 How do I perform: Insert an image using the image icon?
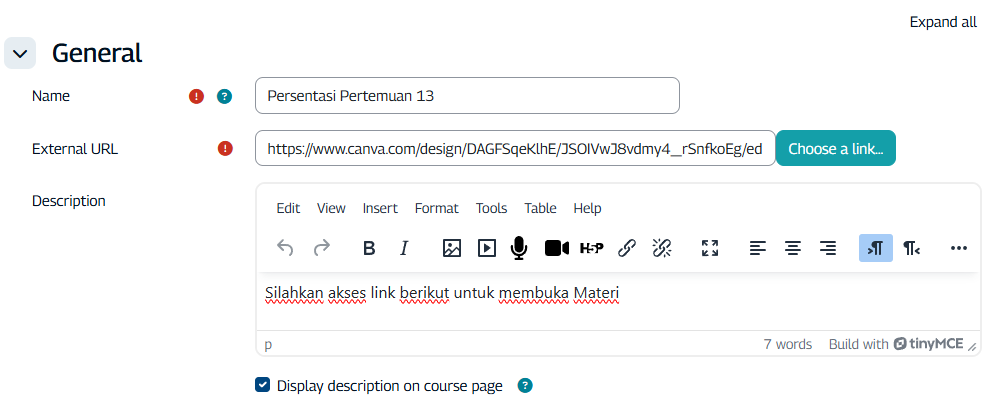coord(451,248)
